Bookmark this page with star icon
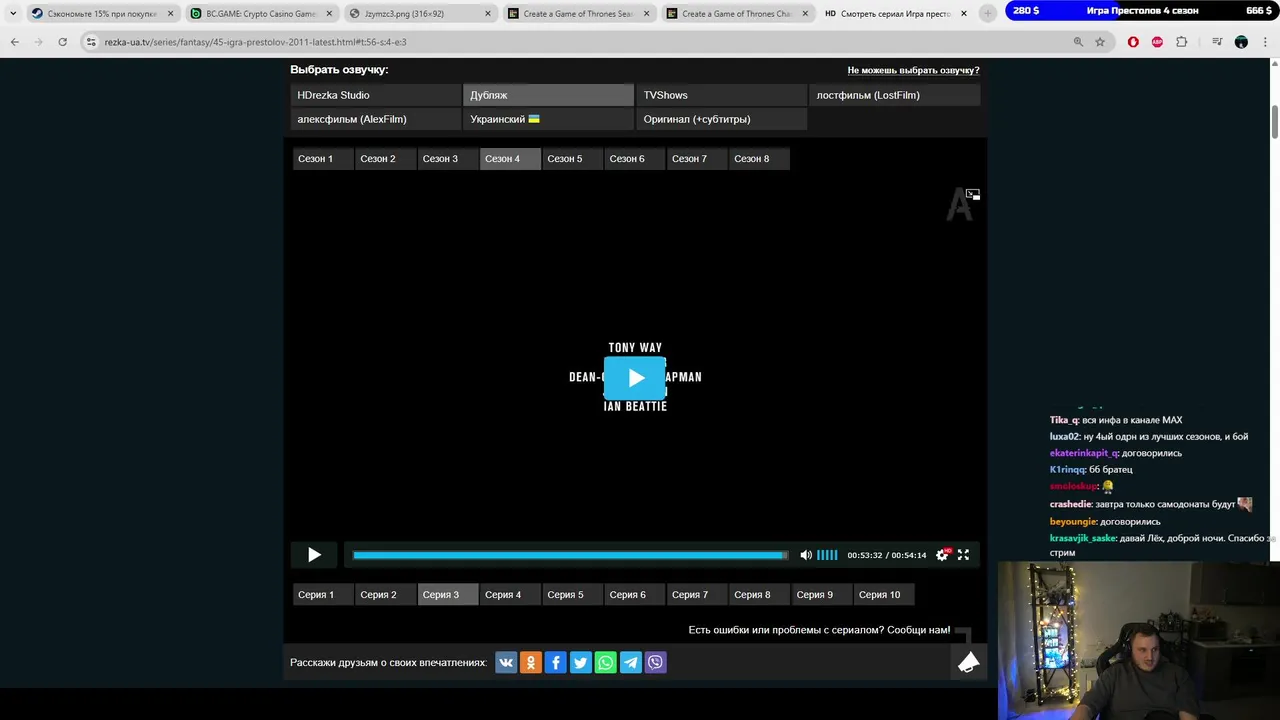Screen dimensions: 1280x720 1100,42
